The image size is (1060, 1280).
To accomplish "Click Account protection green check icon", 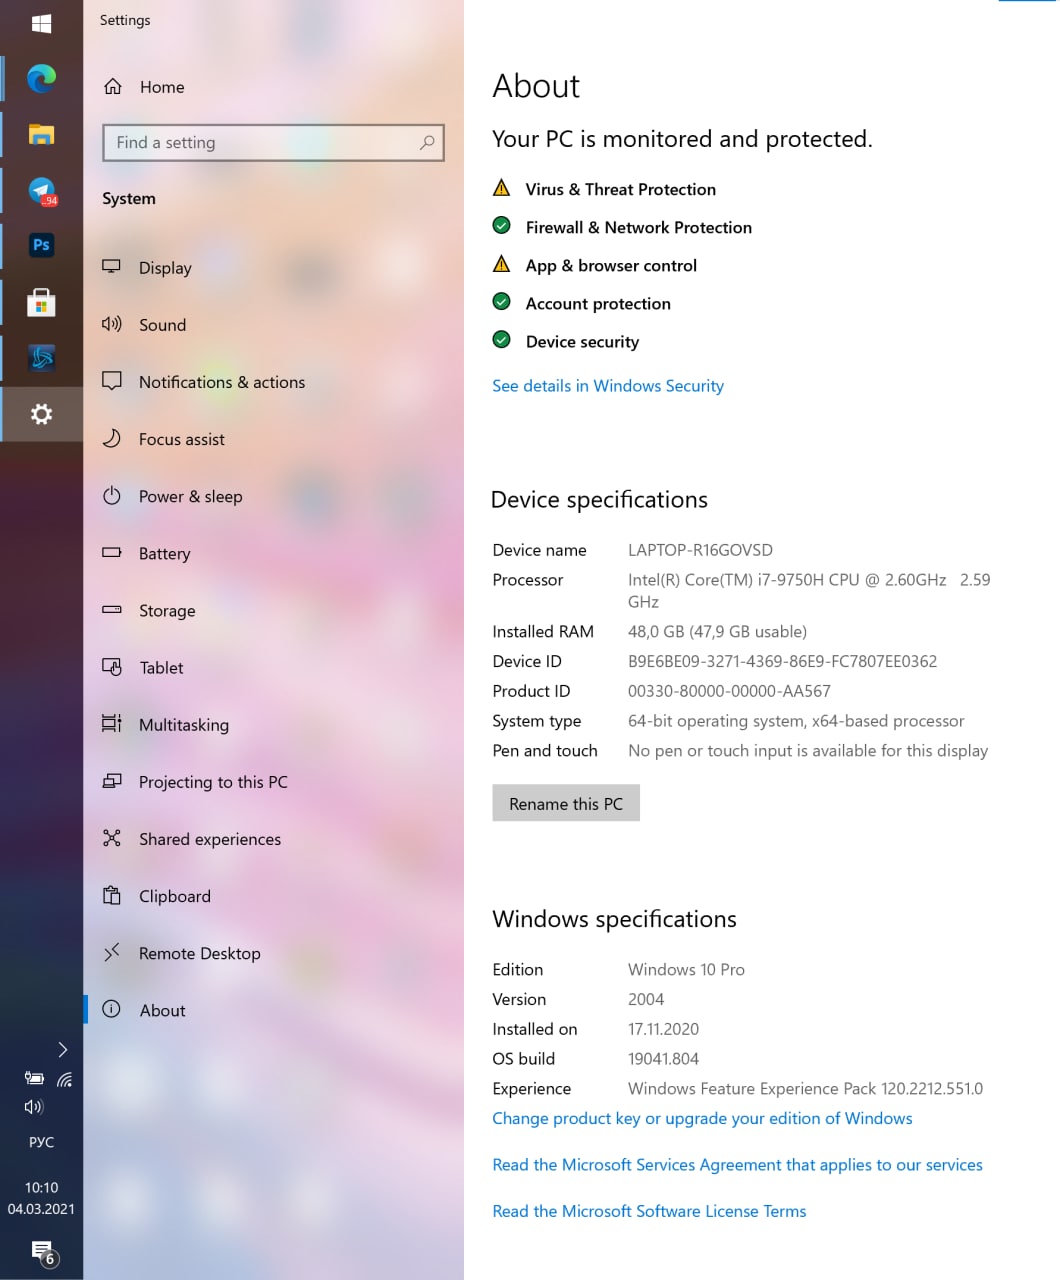I will coord(502,302).
